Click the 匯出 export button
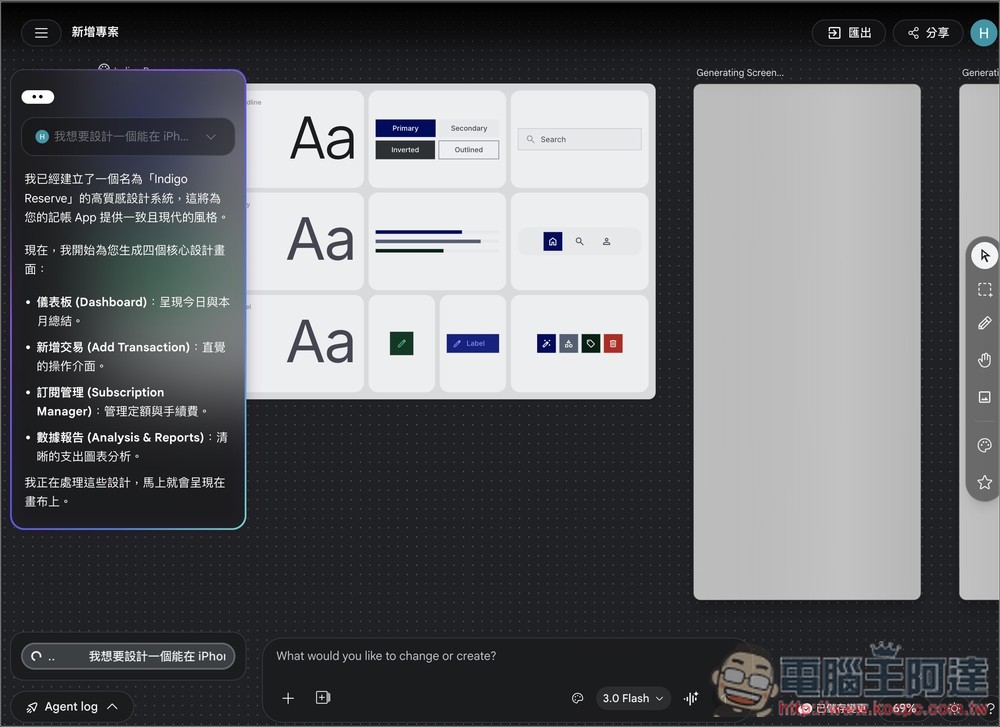The height and width of the screenshot is (727, 1000). point(849,33)
